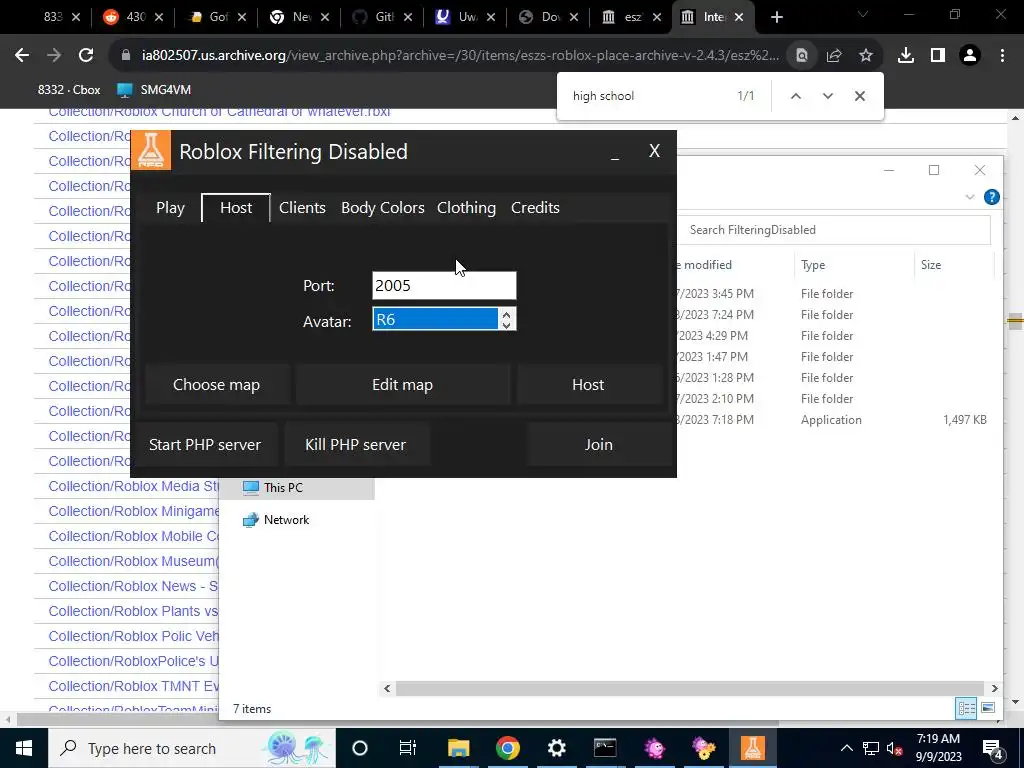Open the Body Colors tab
Image resolution: width=1024 pixels, height=768 pixels.
point(383,208)
